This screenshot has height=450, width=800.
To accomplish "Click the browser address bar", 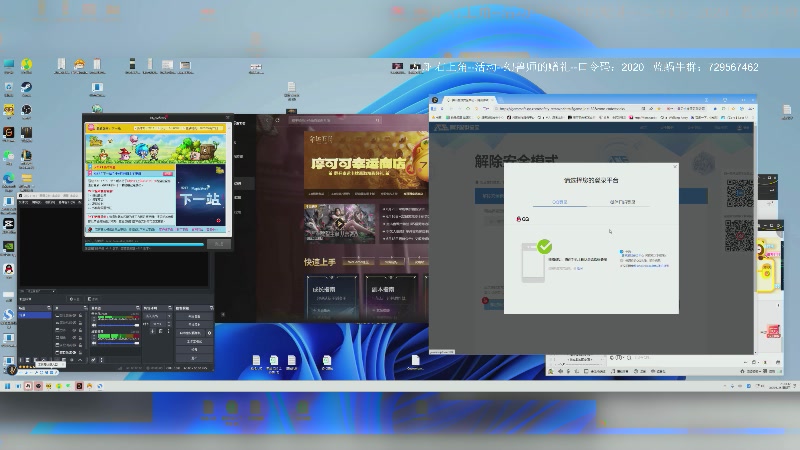I will click(566, 109).
